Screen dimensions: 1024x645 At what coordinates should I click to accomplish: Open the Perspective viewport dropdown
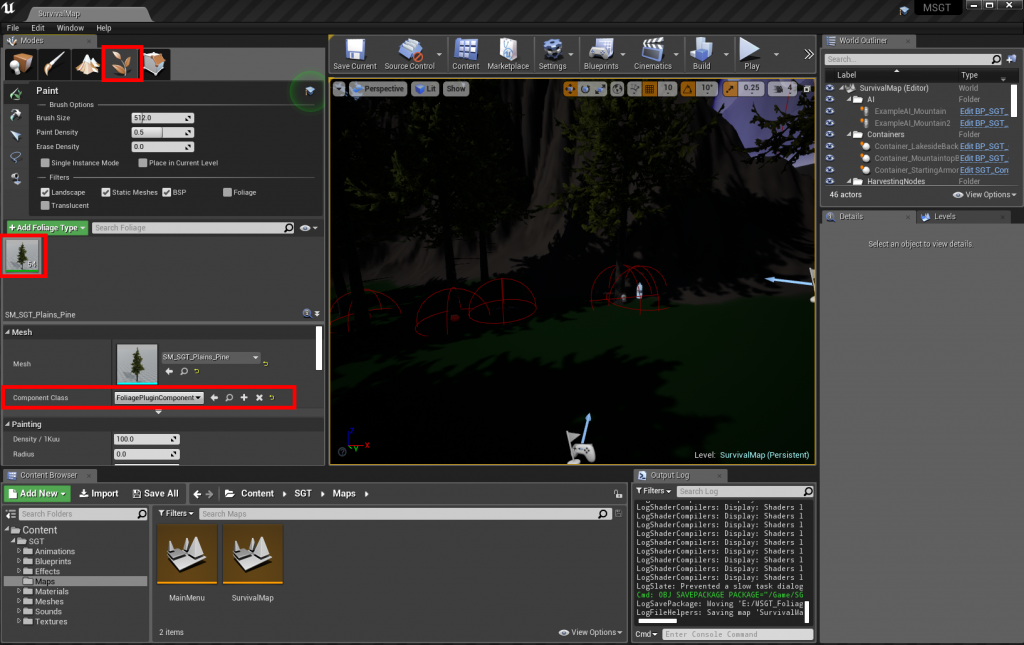(377, 89)
